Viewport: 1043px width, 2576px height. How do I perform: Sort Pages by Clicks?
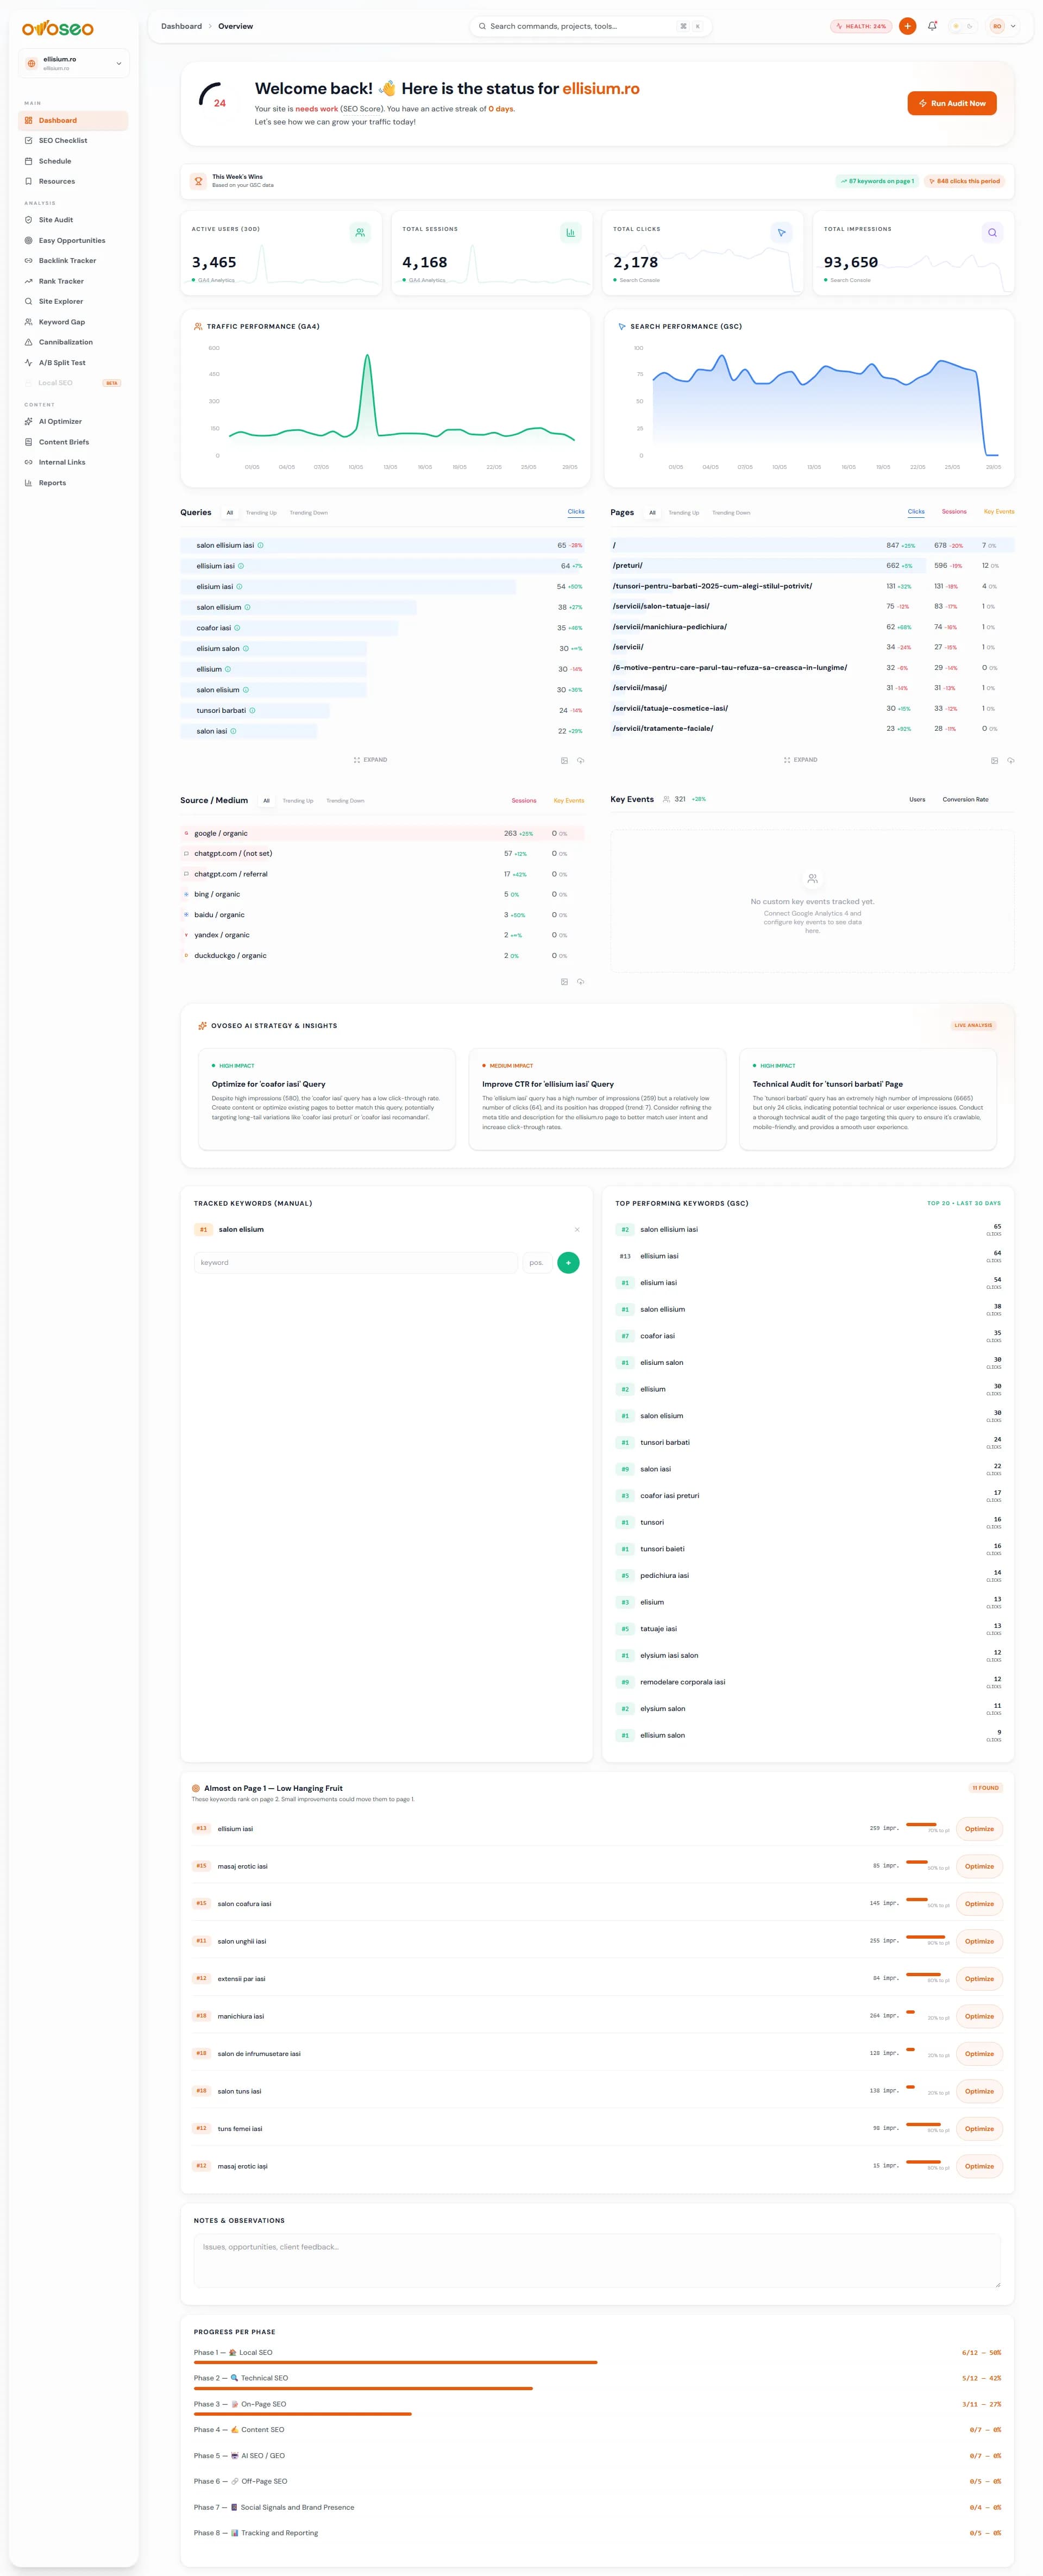916,512
